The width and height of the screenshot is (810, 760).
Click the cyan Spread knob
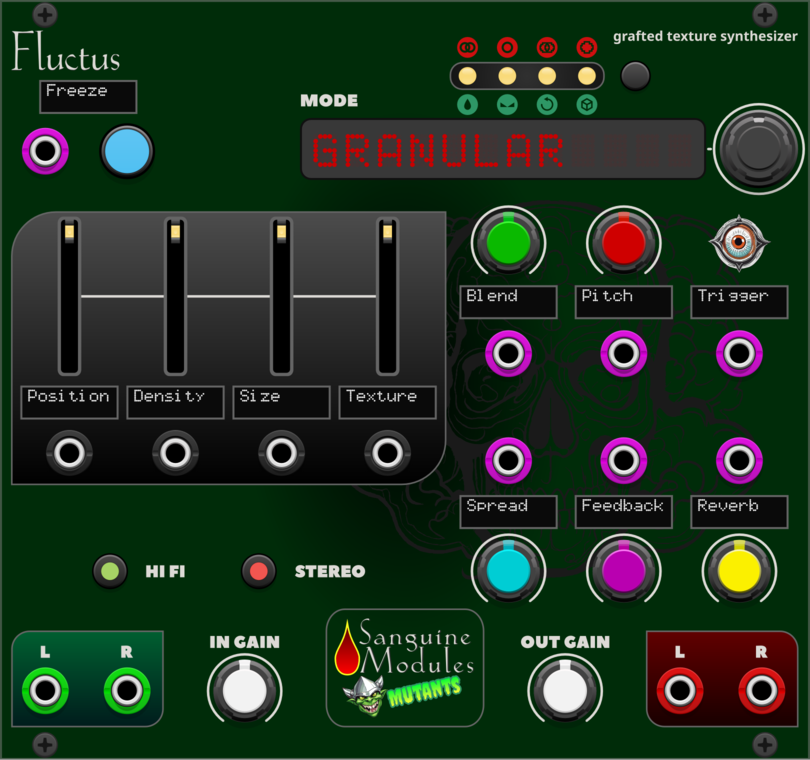click(508, 570)
